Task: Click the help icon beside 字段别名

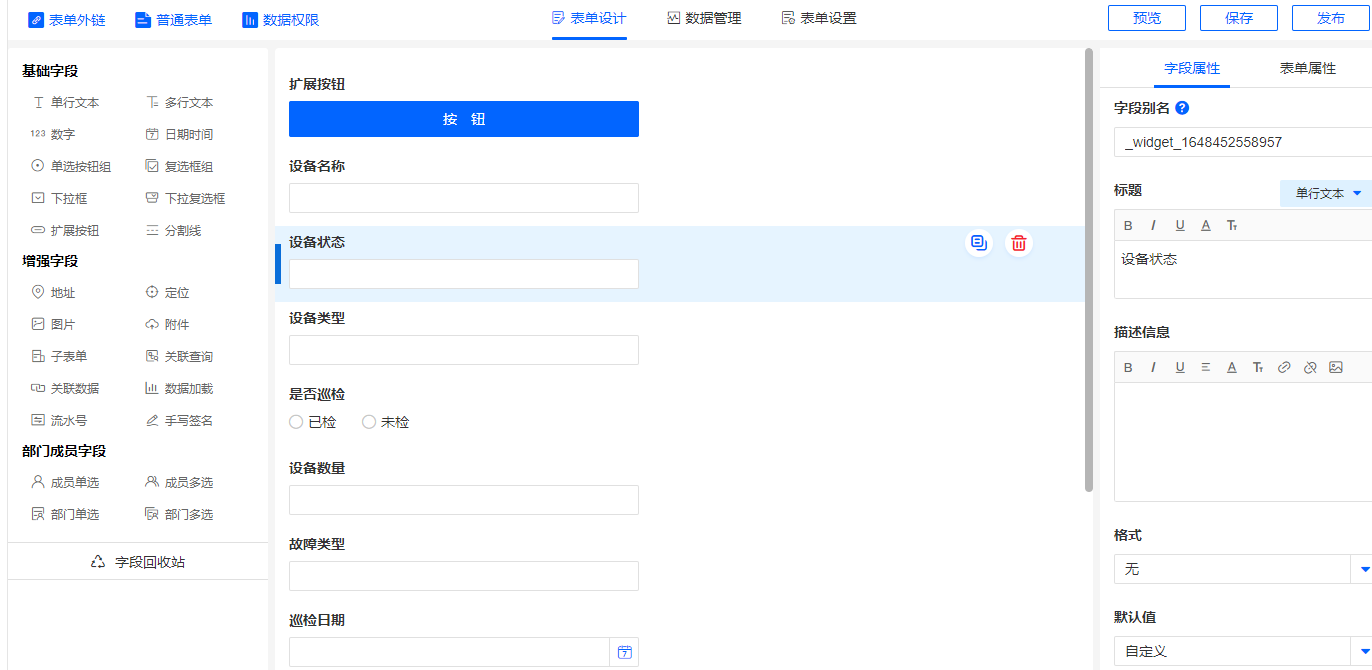Action: pyautogui.click(x=1182, y=108)
